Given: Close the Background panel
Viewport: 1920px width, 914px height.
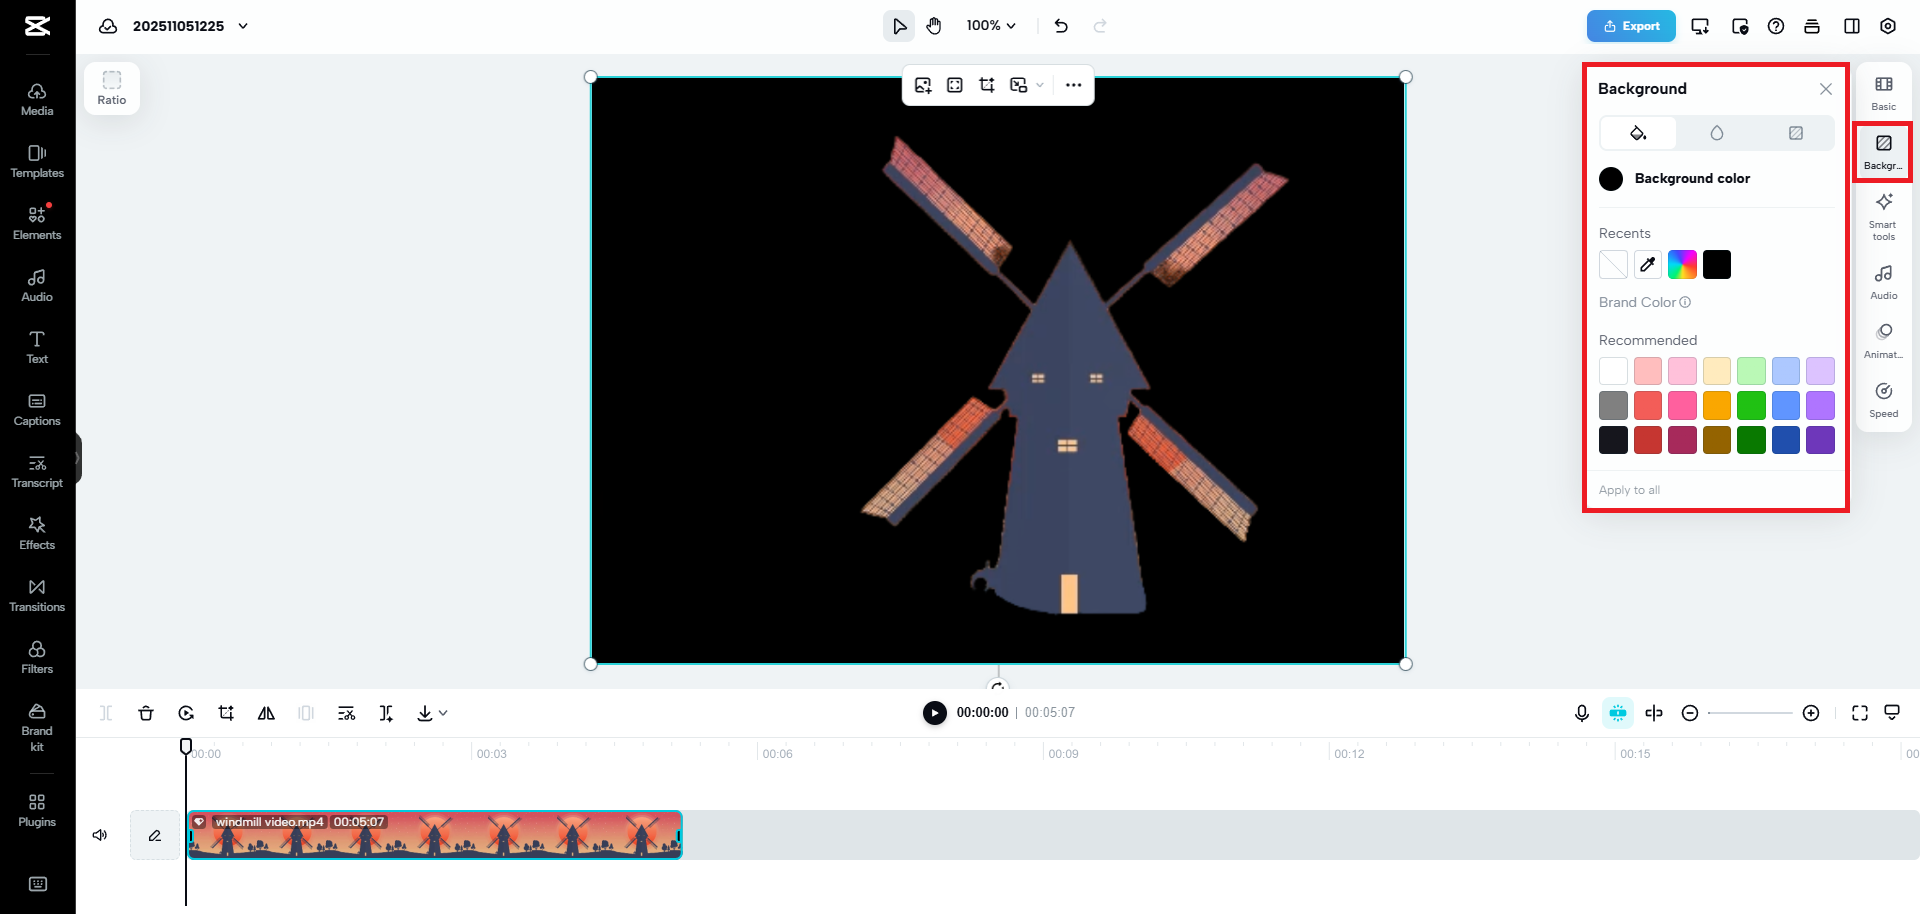Looking at the screenshot, I should click(1826, 89).
